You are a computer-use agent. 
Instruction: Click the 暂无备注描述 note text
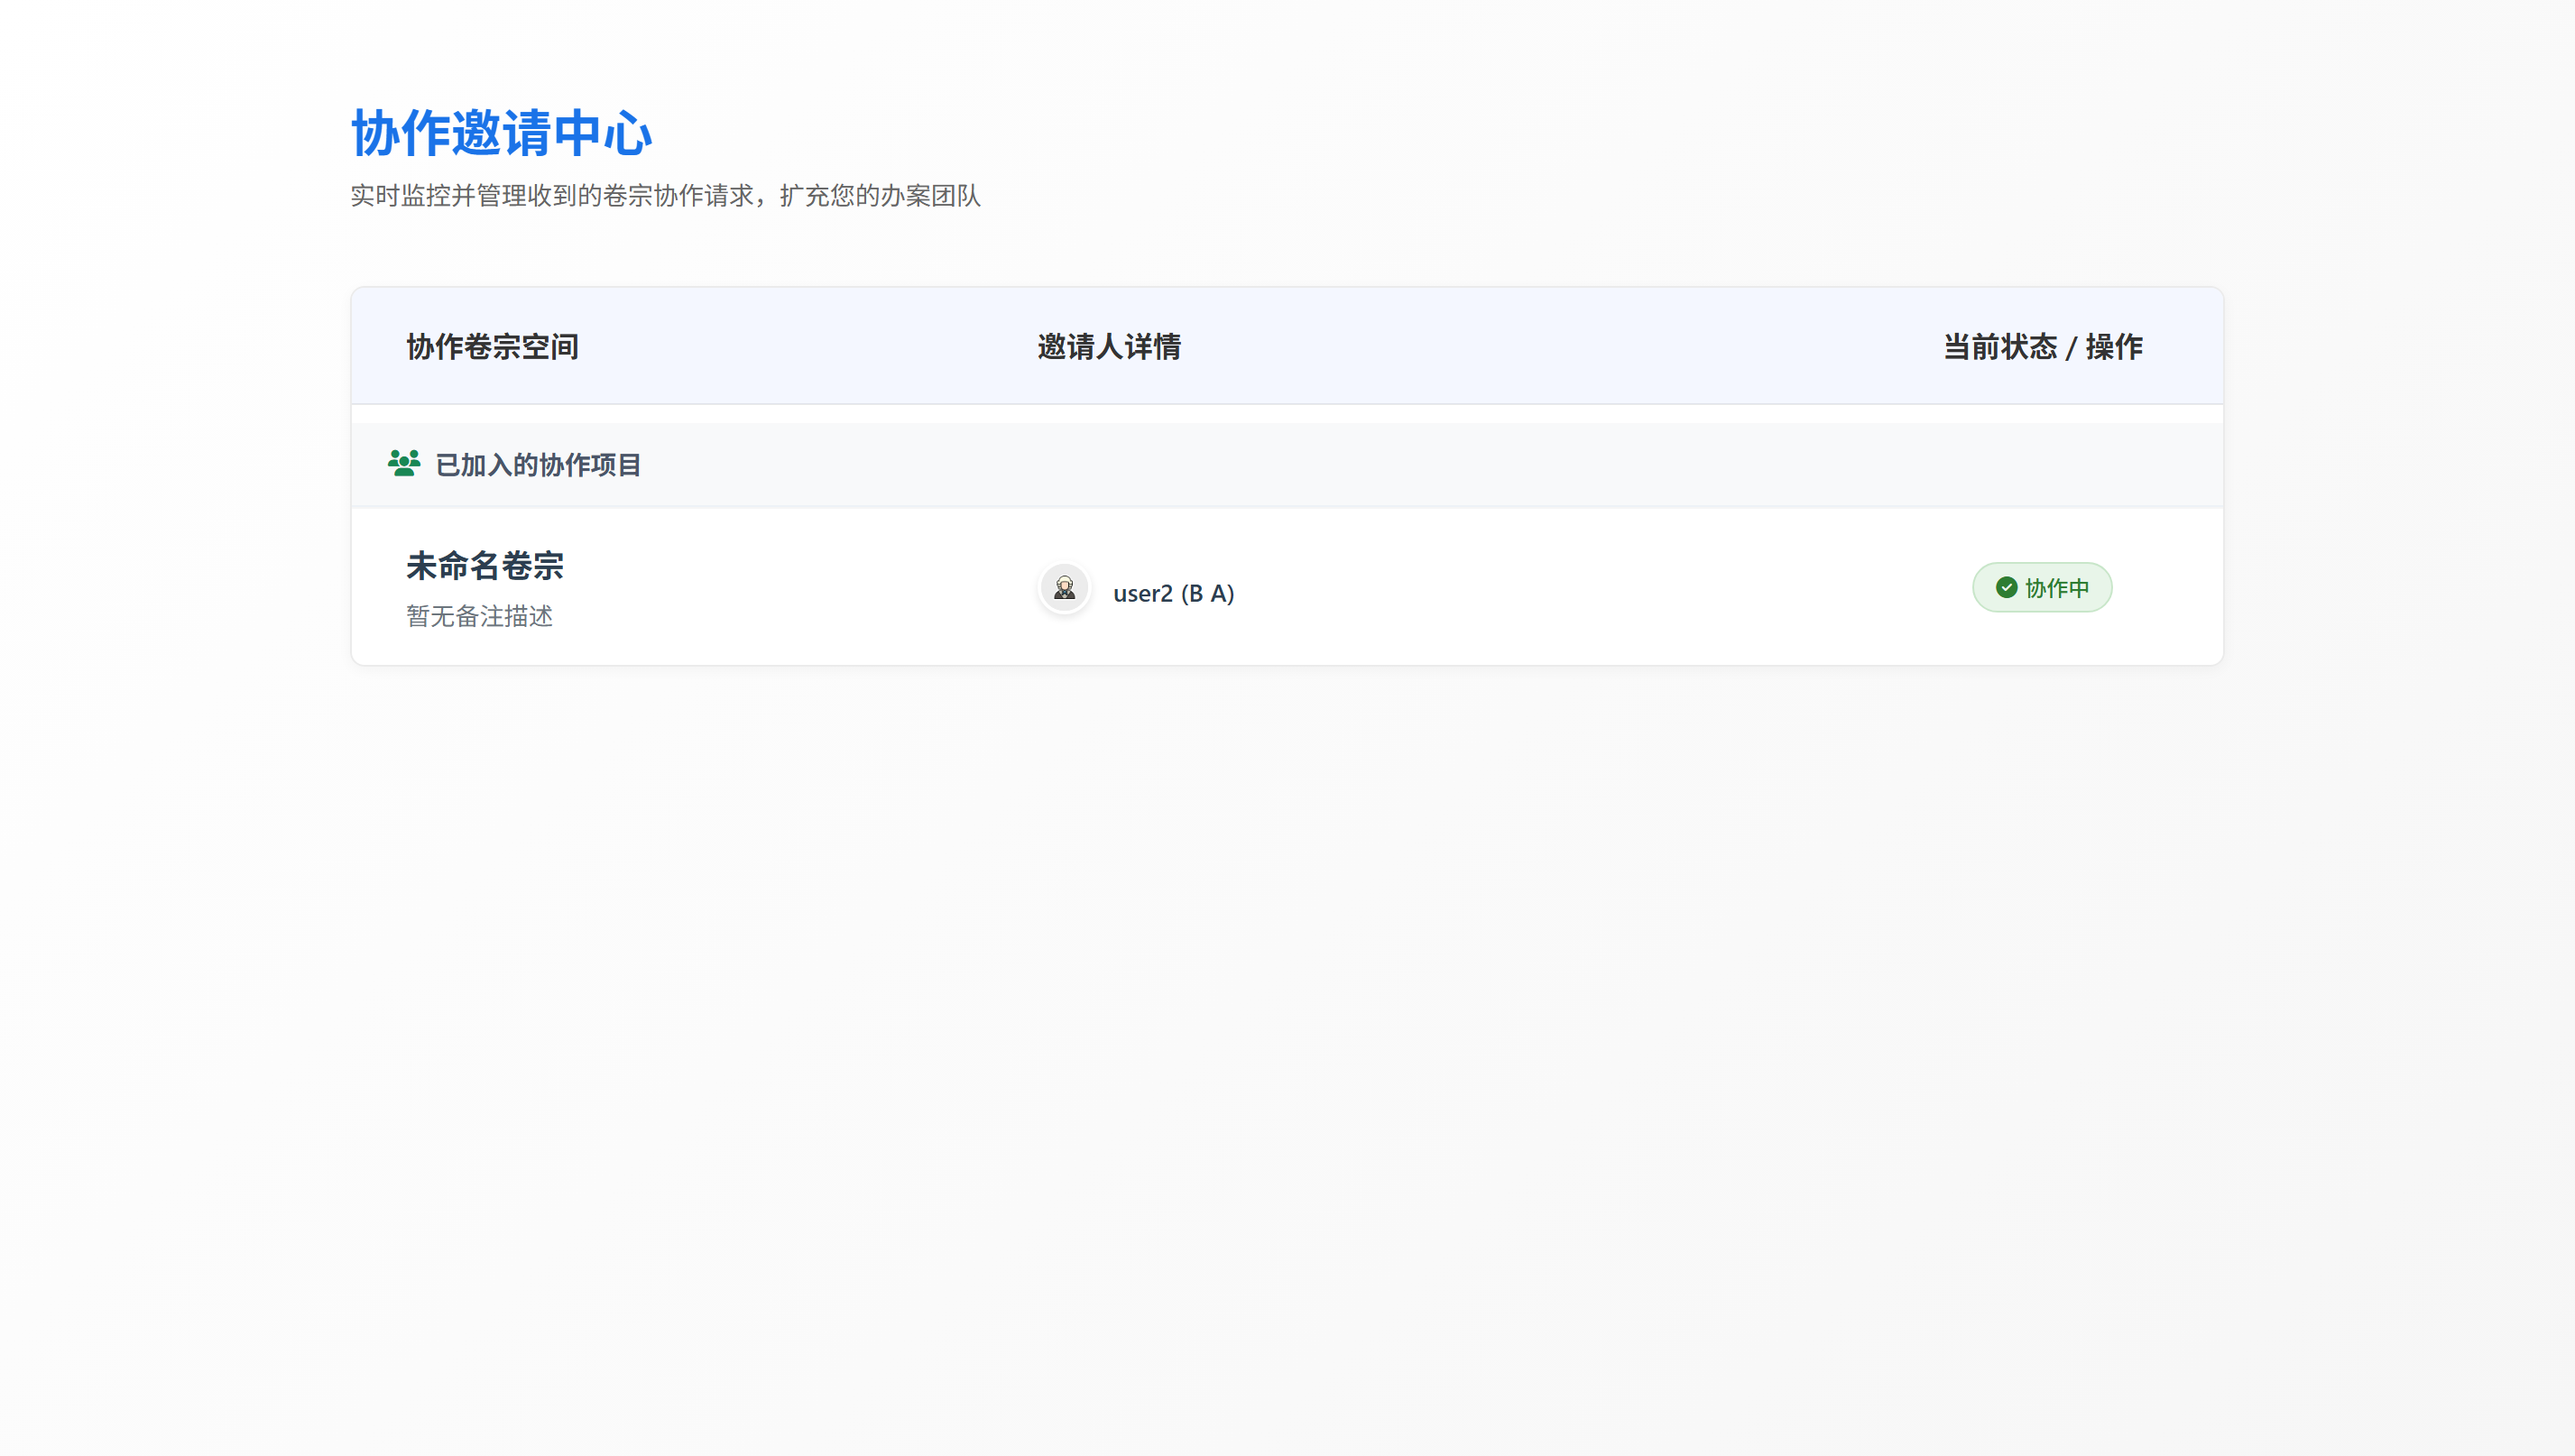coord(480,616)
